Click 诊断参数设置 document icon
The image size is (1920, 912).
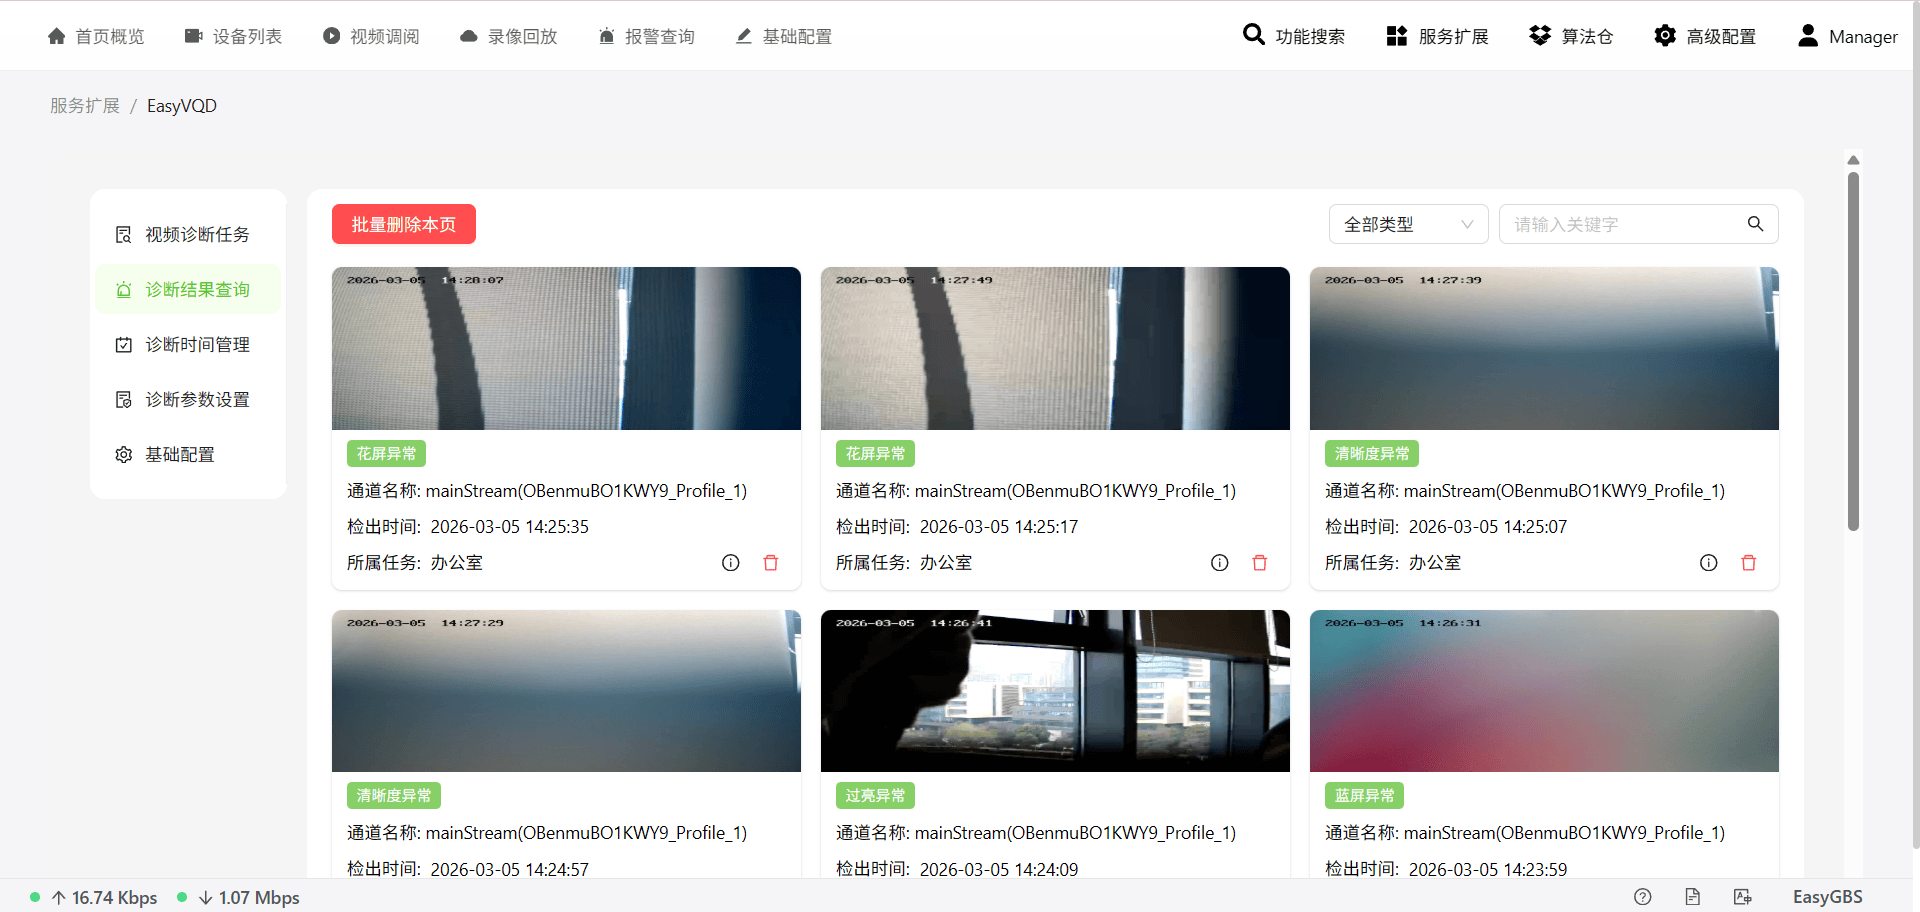pyautogui.click(x=124, y=400)
